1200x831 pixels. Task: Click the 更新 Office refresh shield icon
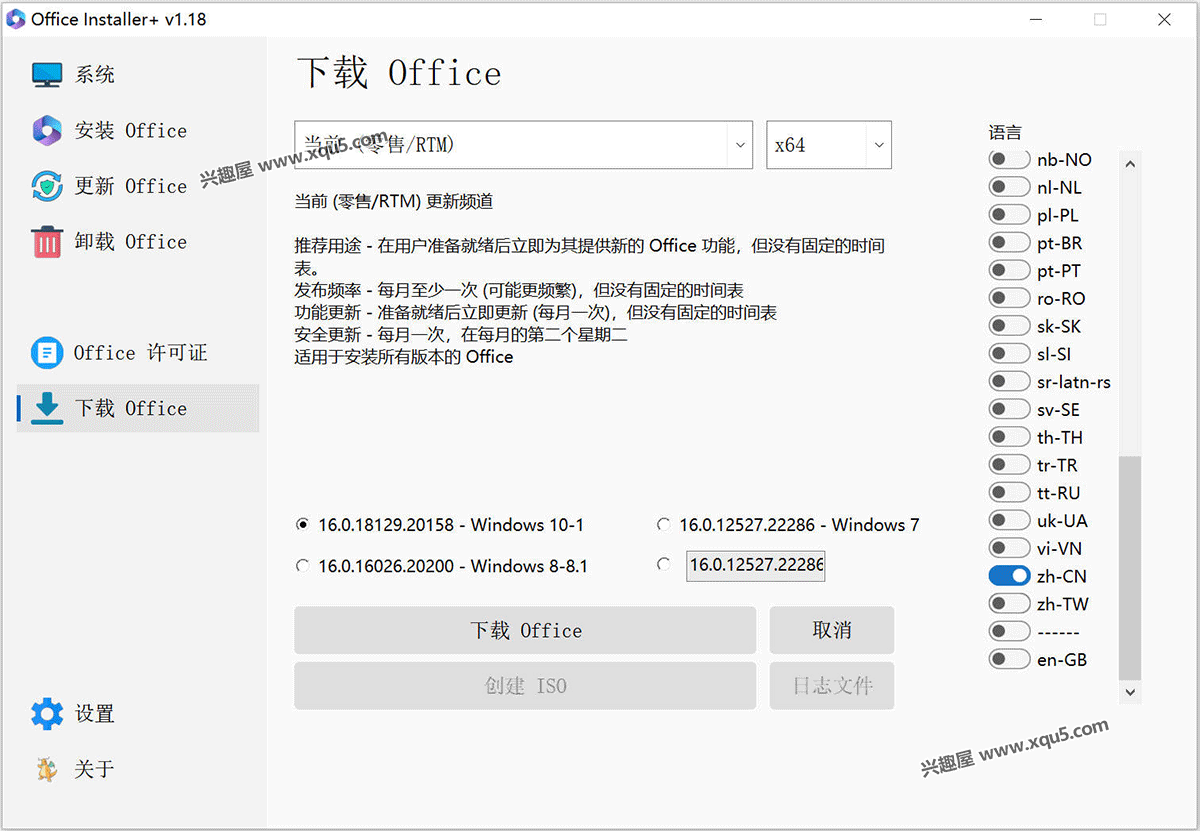pyautogui.click(x=47, y=186)
